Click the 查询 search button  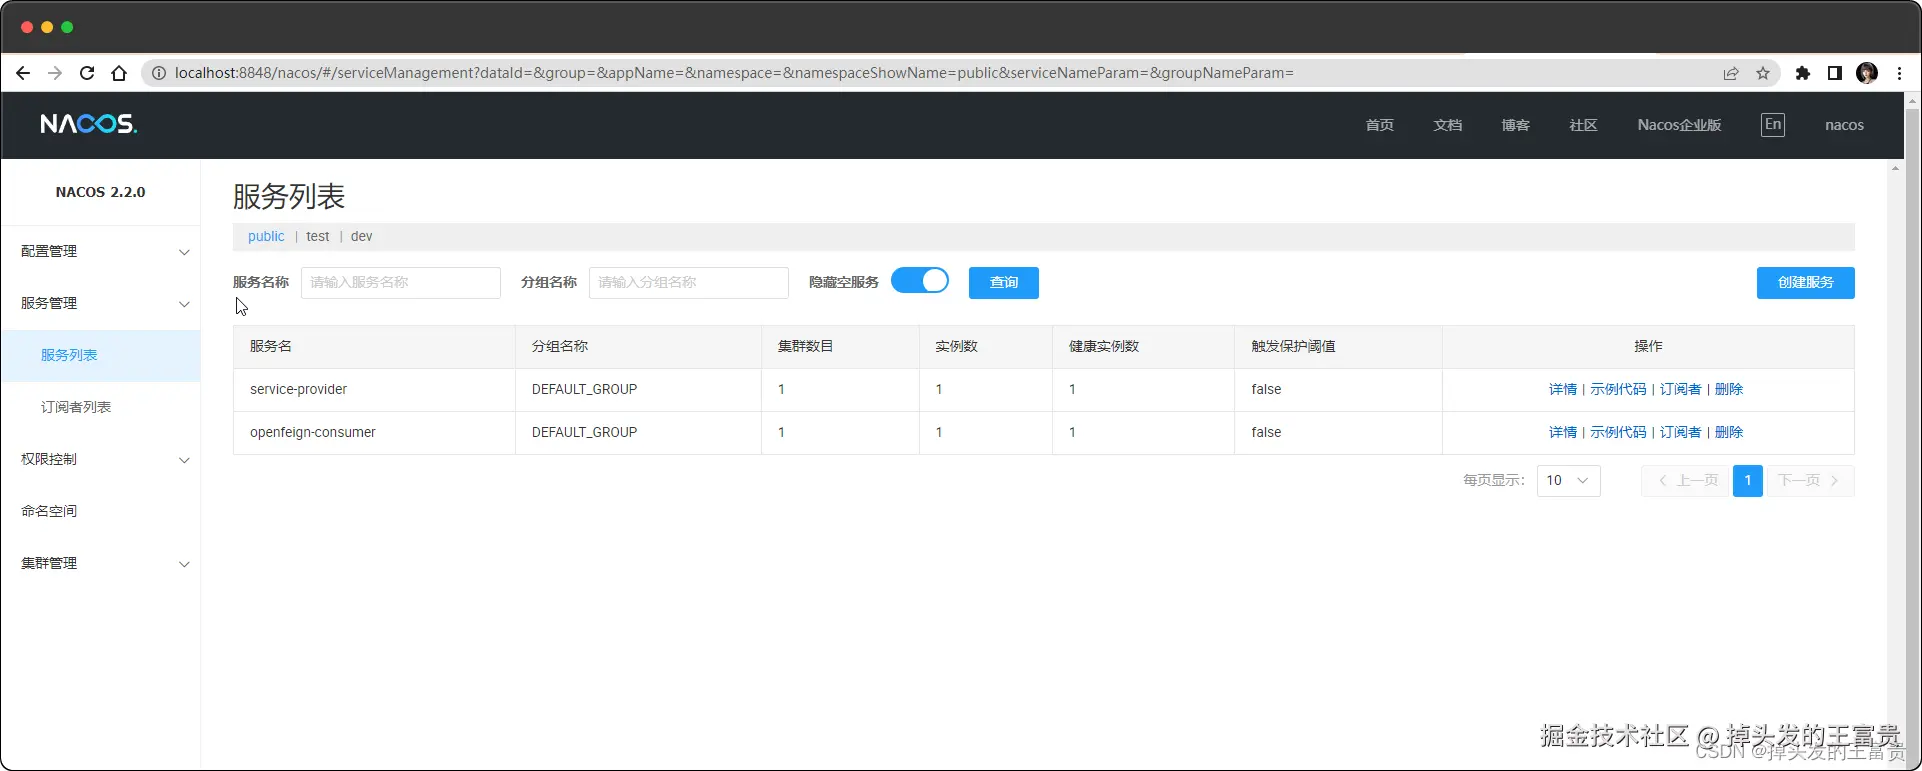pos(1004,283)
